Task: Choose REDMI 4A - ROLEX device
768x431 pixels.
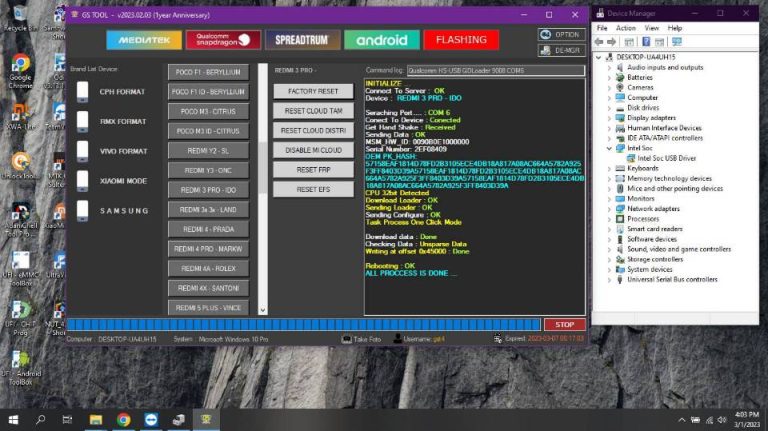Action: click(x=208, y=268)
